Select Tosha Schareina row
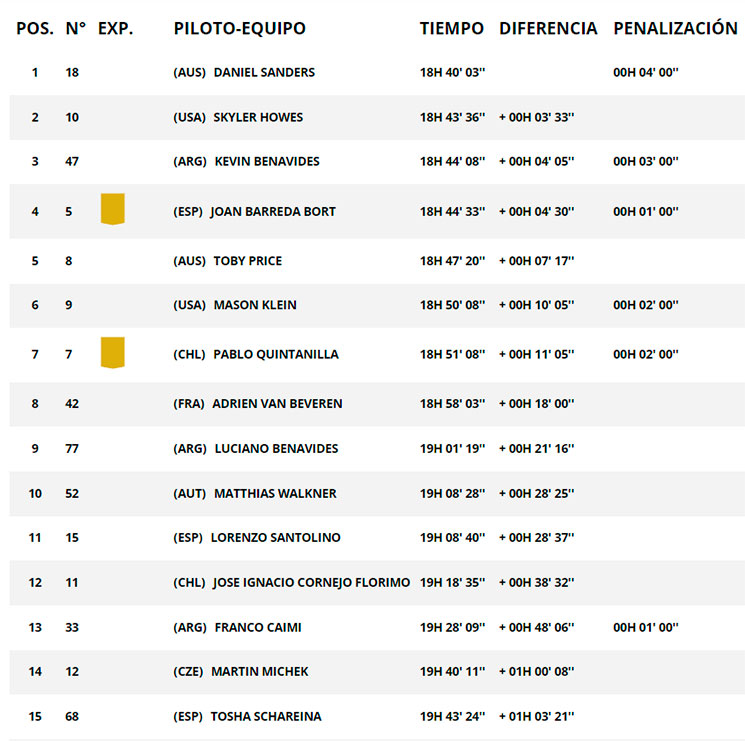 pos(377,716)
